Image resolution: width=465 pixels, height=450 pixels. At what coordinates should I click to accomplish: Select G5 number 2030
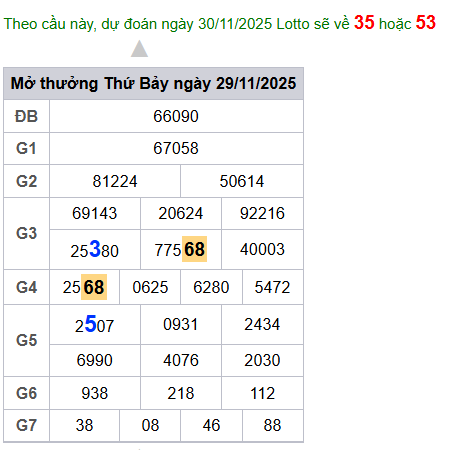[262, 360]
